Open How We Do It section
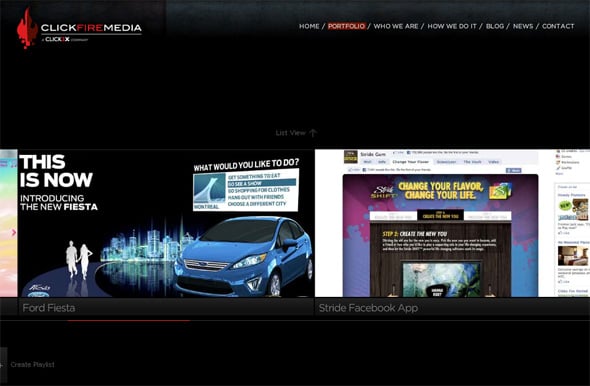 pyautogui.click(x=452, y=26)
